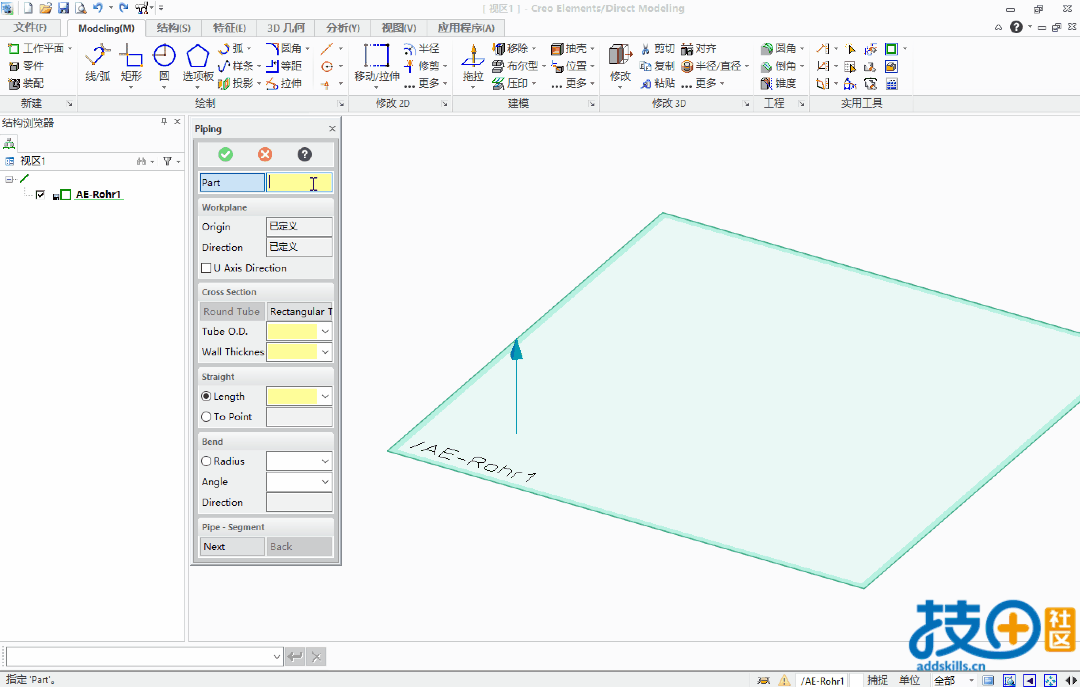Collapse the root node in structure browser
Viewport: 1080px width, 687px height.
pyautogui.click(x=10, y=179)
